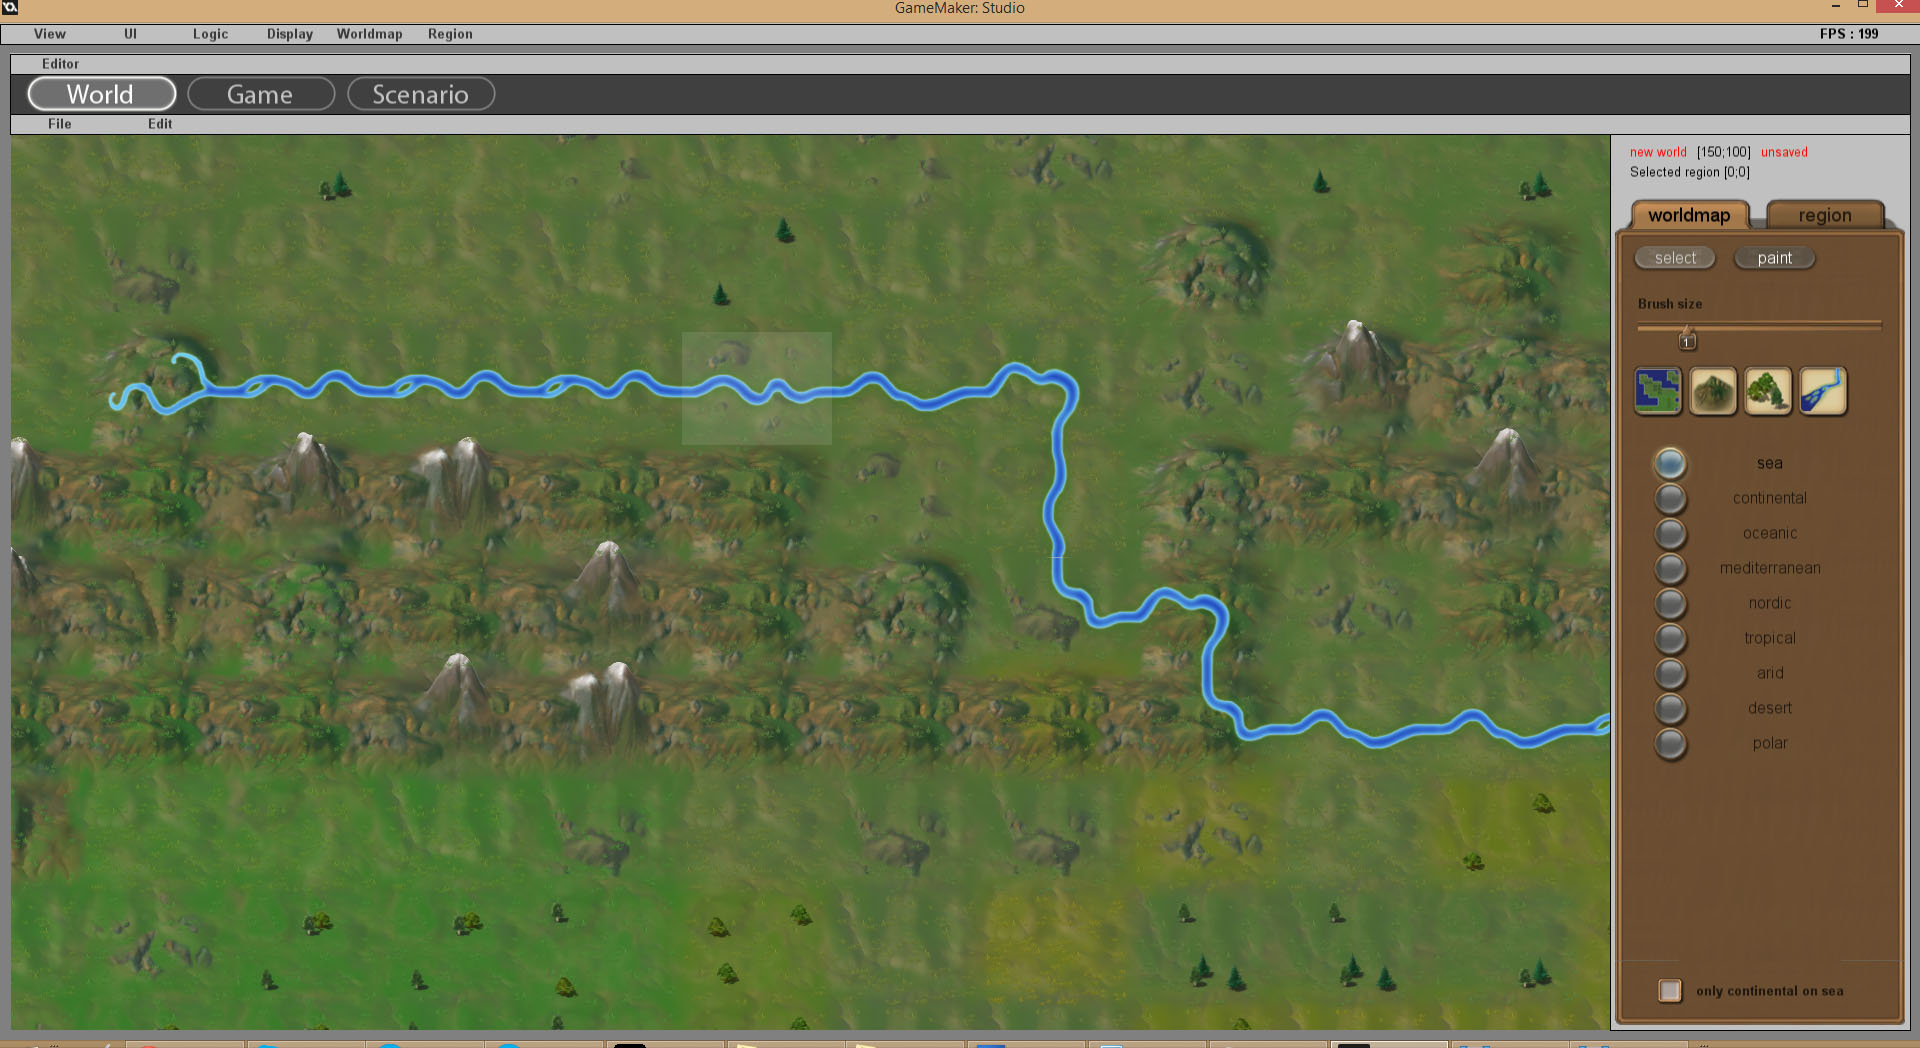This screenshot has width=1920, height=1048.
Task: Activate the paint mode button
Action: coord(1775,258)
